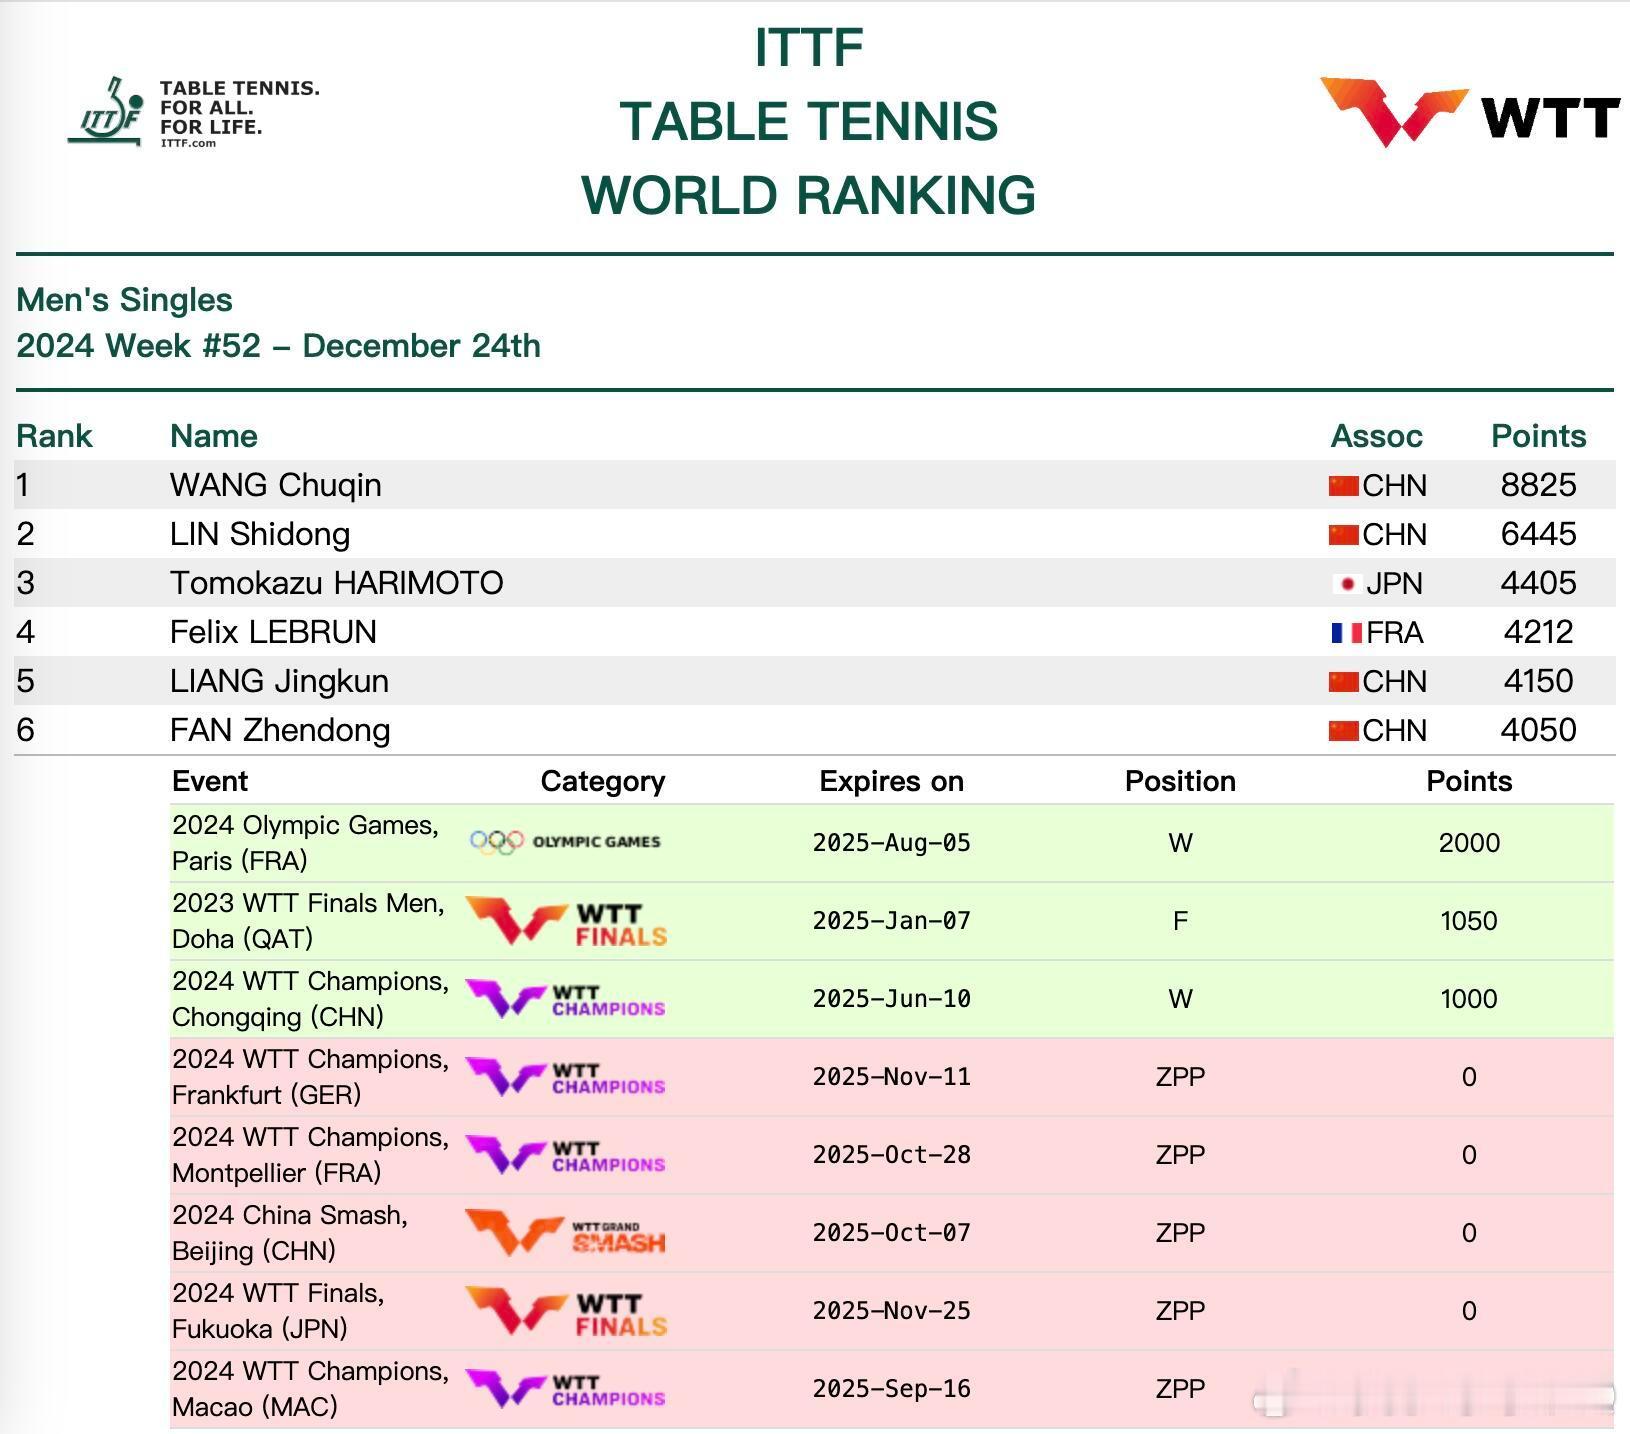Viewport: 1630px width, 1434px height.
Task: Select player name FAN Zhendong
Action: [x=280, y=730]
